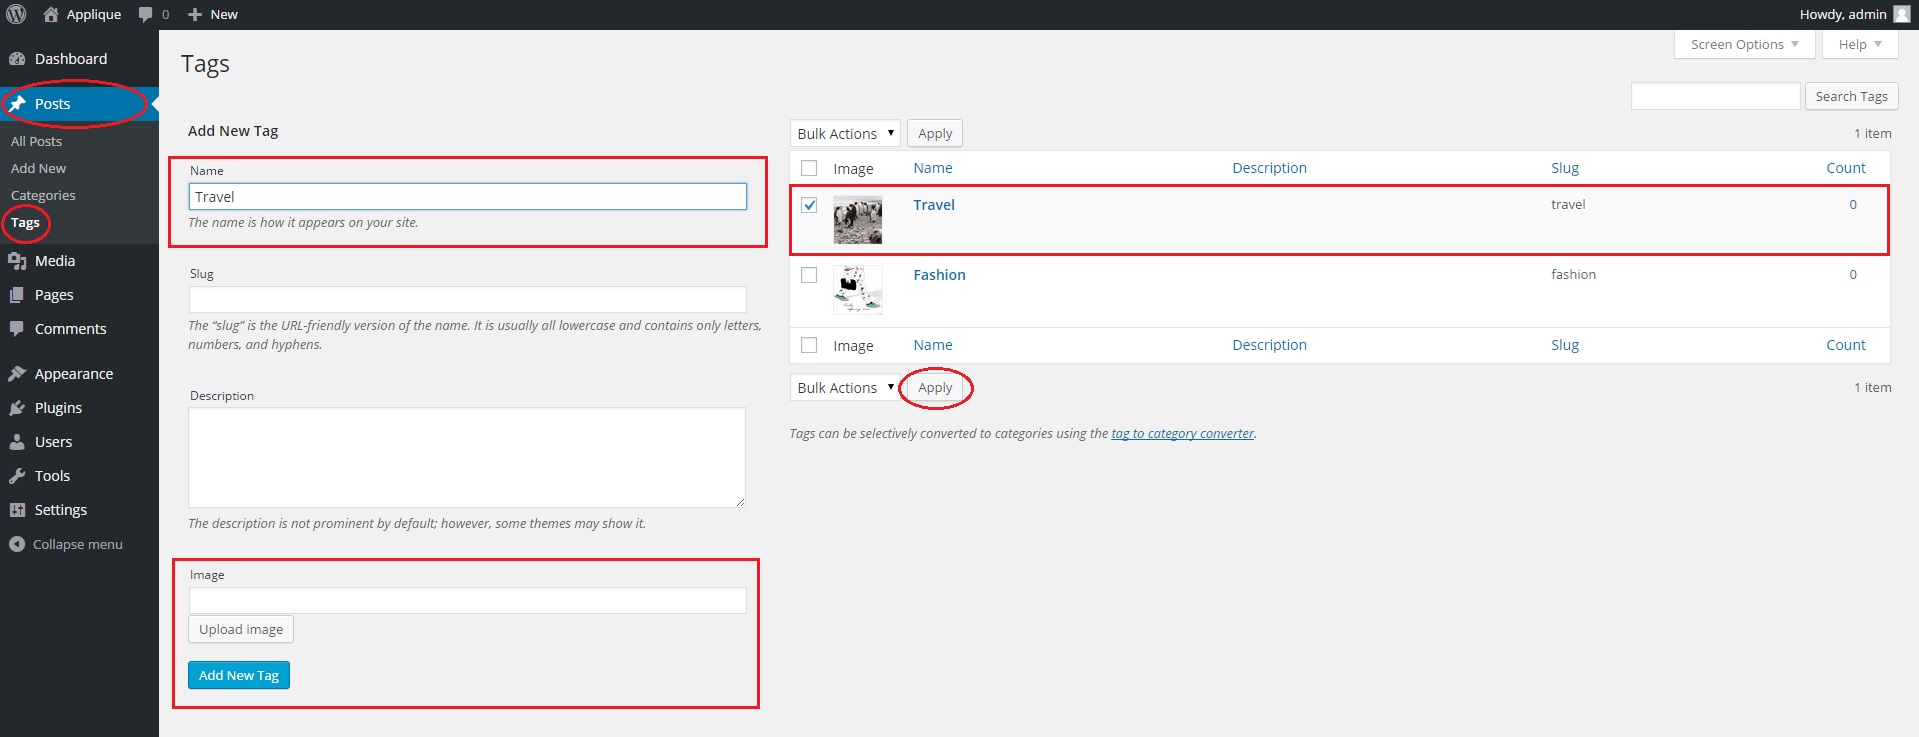Click the Add New Tag button
The image size is (1919, 737).
point(239,676)
